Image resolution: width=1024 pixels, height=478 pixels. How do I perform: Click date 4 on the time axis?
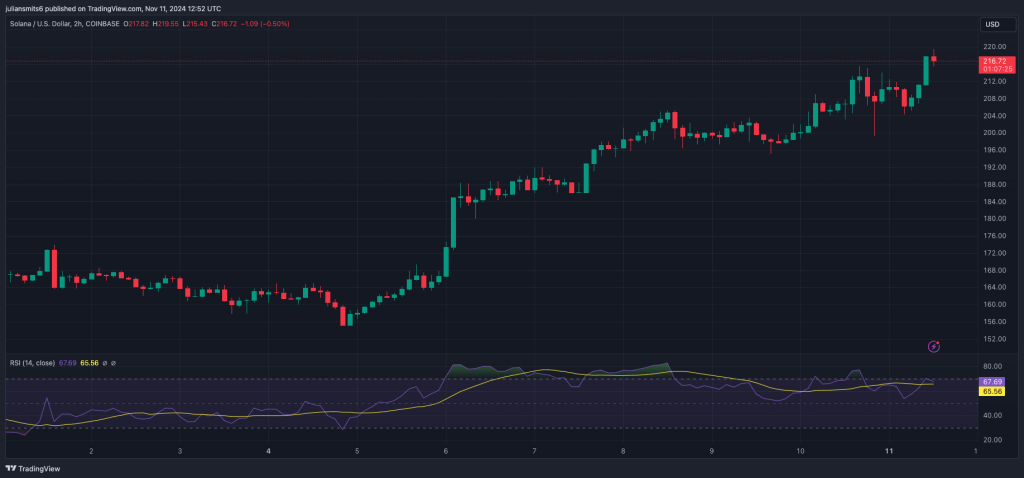(x=268, y=452)
